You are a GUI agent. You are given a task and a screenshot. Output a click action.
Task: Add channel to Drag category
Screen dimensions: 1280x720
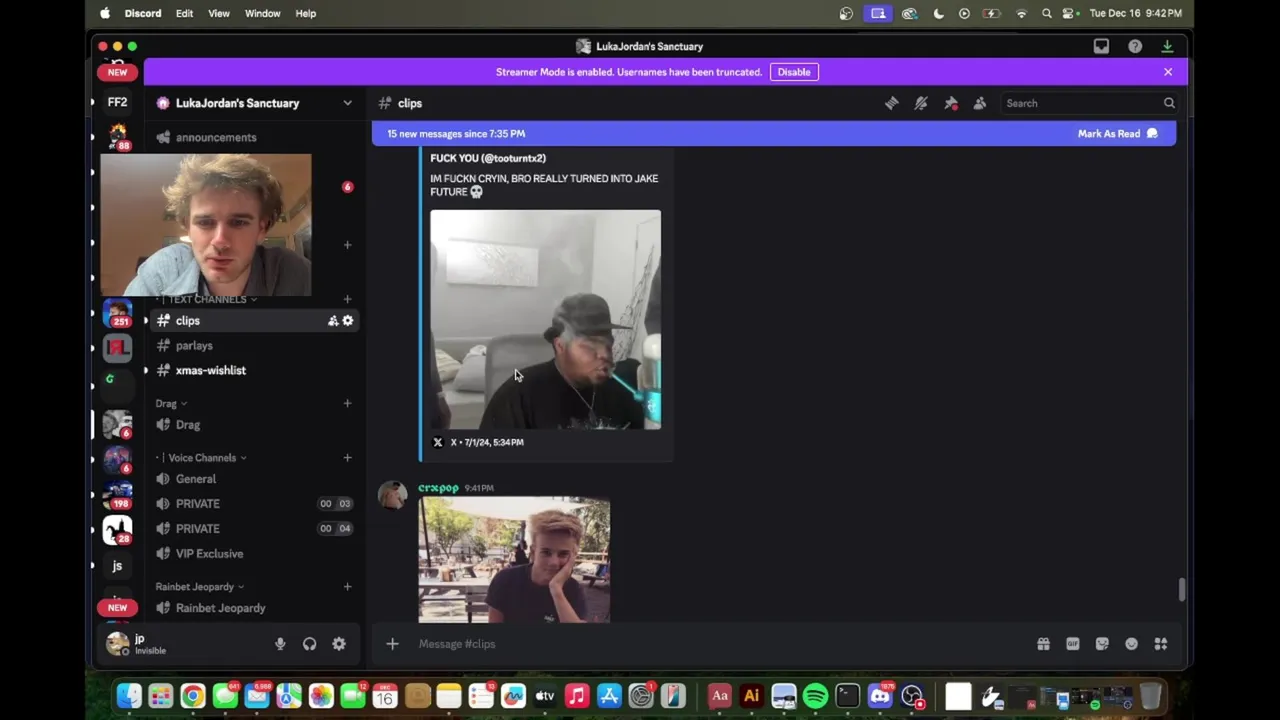click(347, 403)
